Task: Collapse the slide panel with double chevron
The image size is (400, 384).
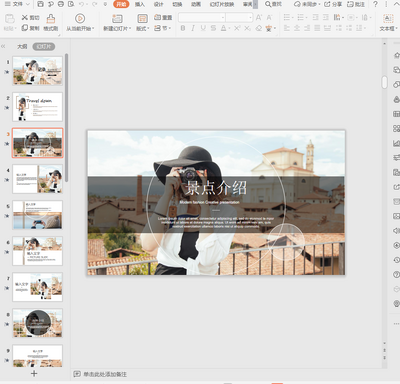Action: tap(3, 47)
